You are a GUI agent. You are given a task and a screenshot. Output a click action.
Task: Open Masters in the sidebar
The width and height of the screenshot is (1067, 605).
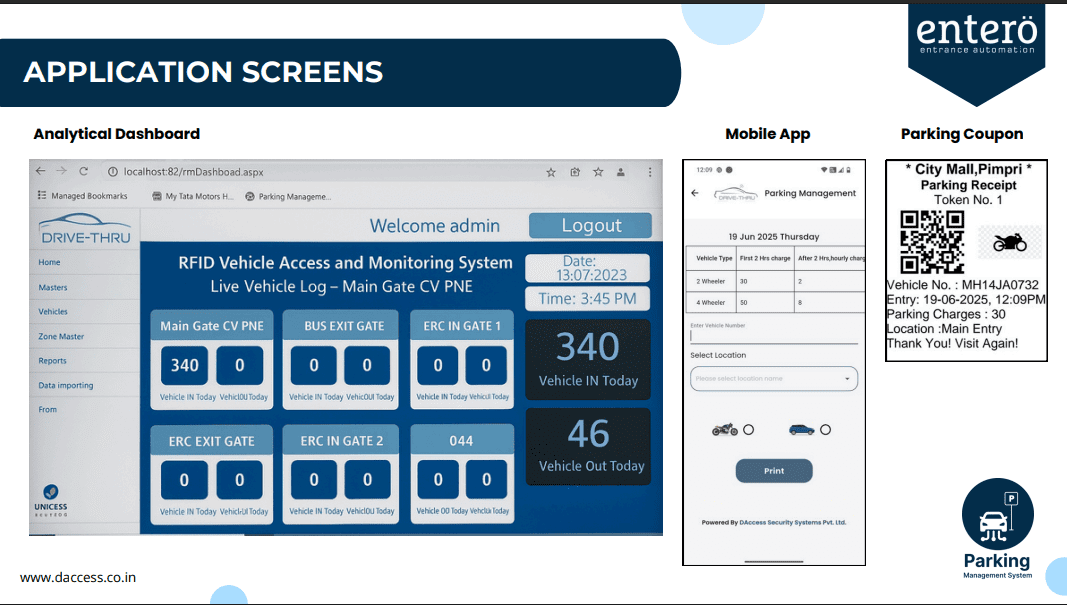[53, 288]
